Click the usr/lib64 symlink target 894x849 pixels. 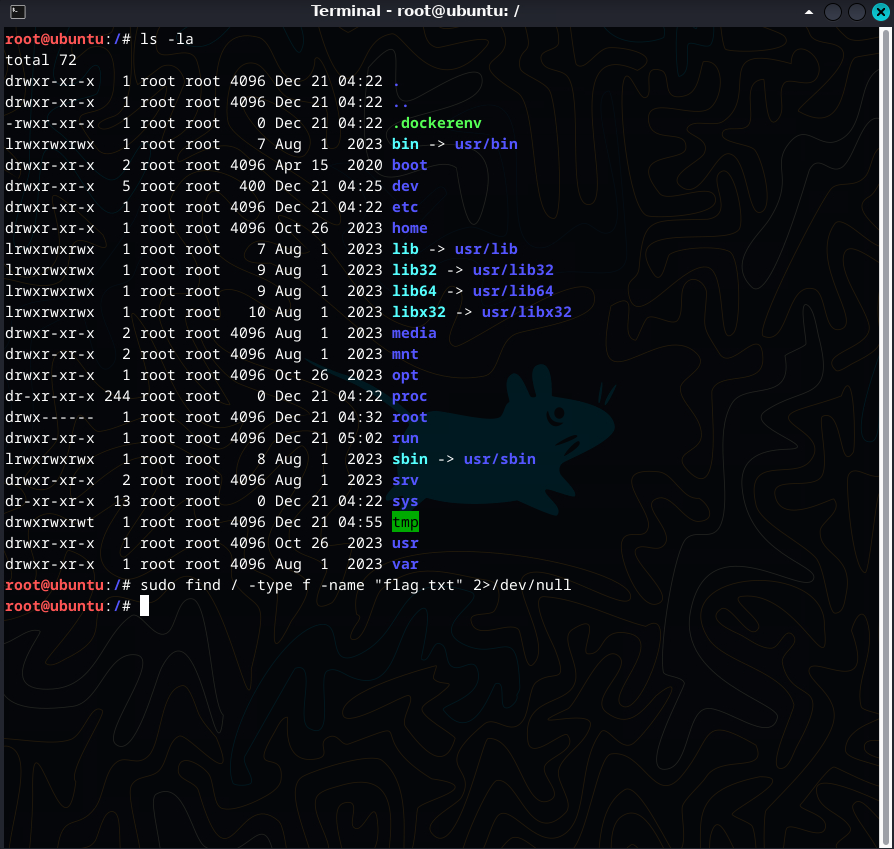click(x=511, y=291)
